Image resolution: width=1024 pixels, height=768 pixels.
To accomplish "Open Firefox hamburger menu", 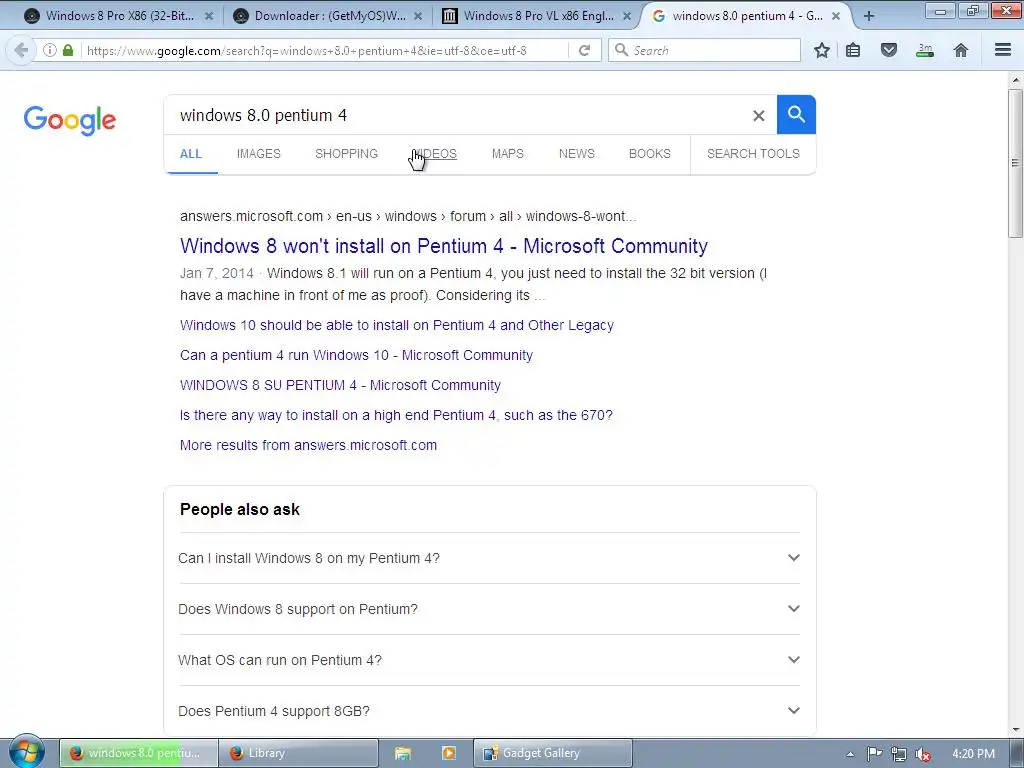I will coord(1003,50).
